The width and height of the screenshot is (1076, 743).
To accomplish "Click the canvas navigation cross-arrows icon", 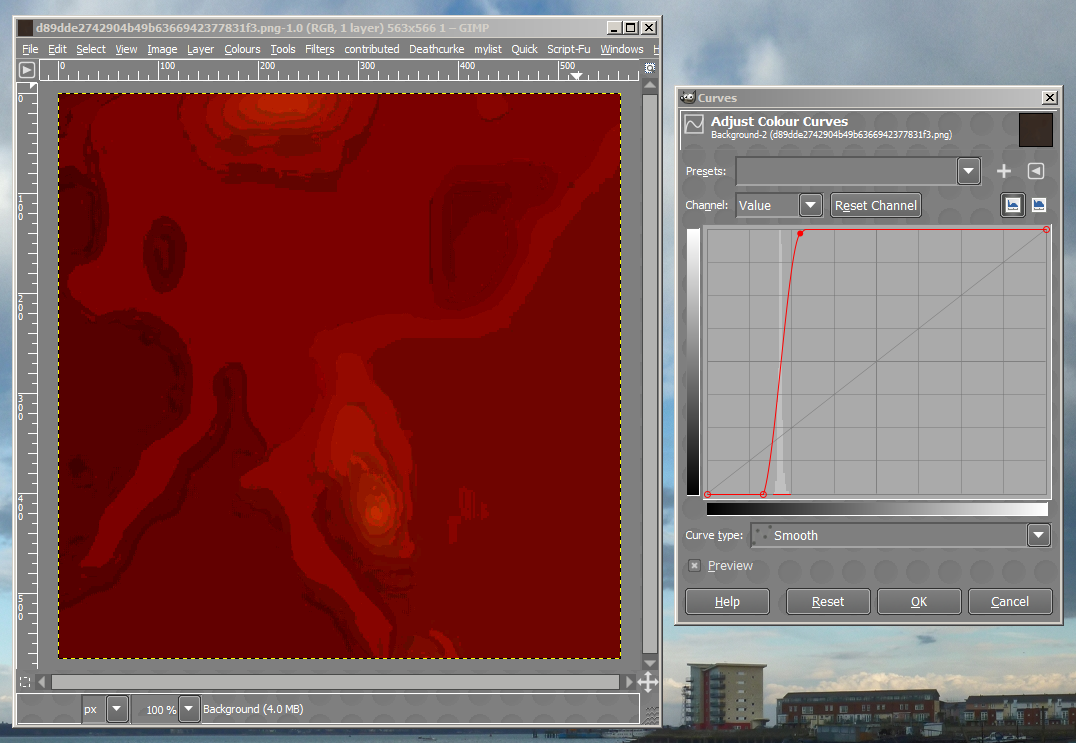I will (x=647, y=682).
